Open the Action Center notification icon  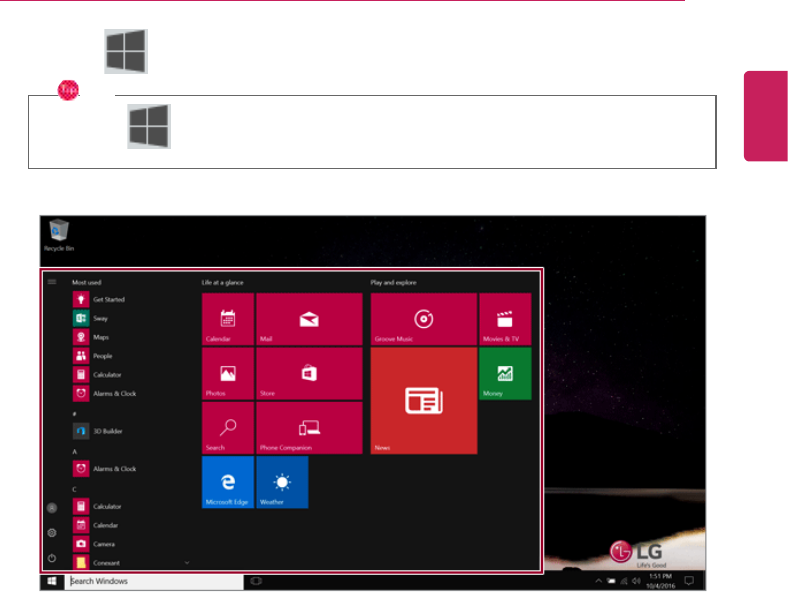pyautogui.click(x=690, y=581)
